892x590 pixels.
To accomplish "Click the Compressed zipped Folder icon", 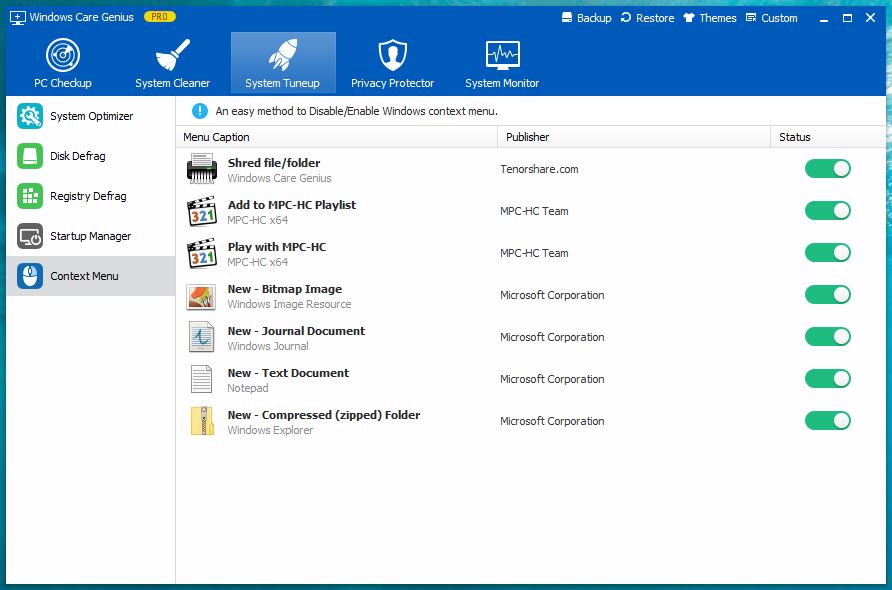I will tap(203, 421).
